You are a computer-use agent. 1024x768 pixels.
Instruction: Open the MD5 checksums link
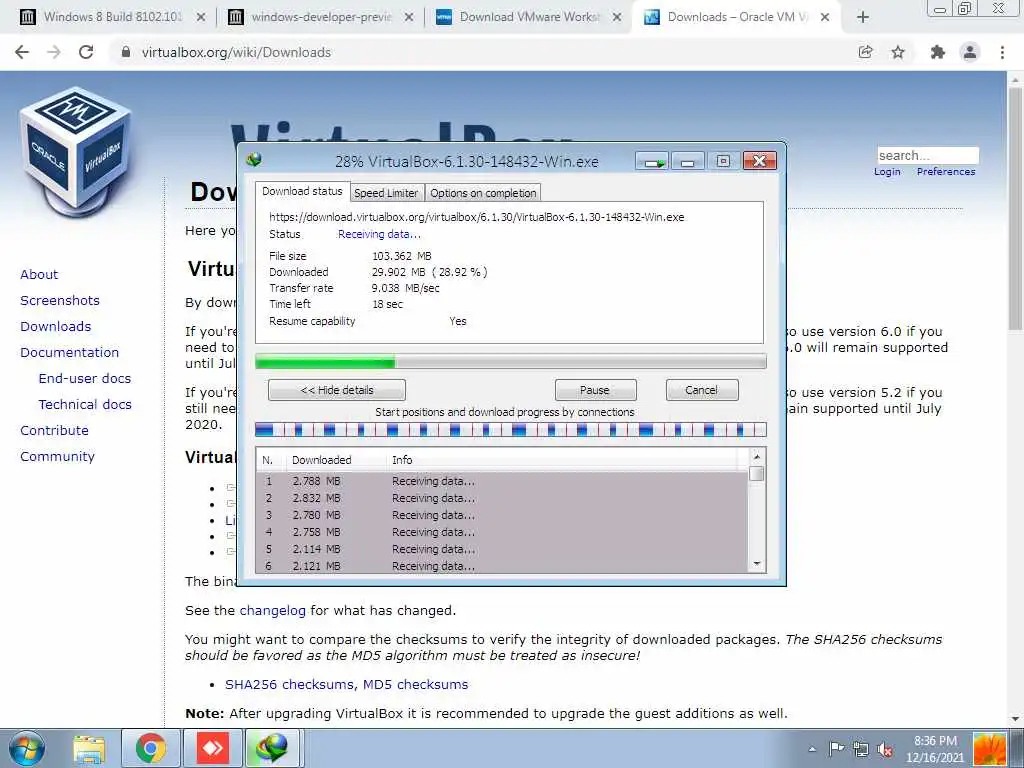415,684
